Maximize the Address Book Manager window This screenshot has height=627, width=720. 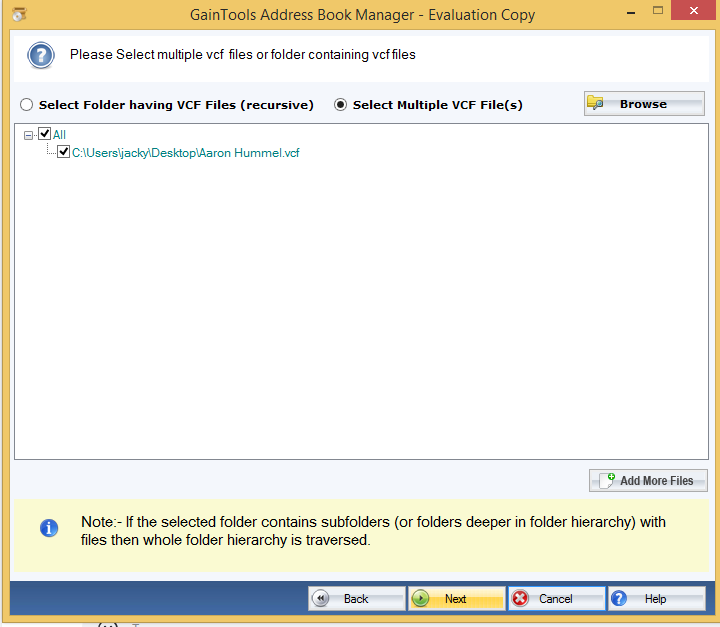coord(658,11)
